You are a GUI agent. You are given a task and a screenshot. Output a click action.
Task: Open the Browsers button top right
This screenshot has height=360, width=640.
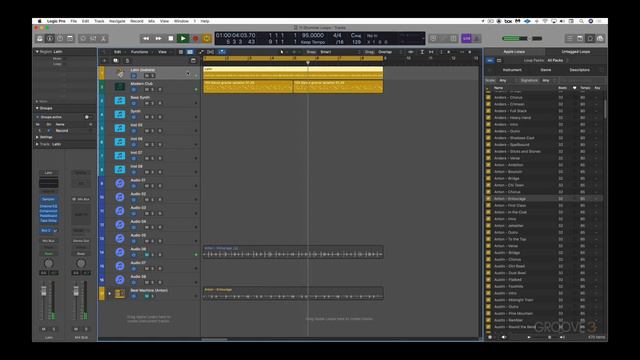point(600,38)
